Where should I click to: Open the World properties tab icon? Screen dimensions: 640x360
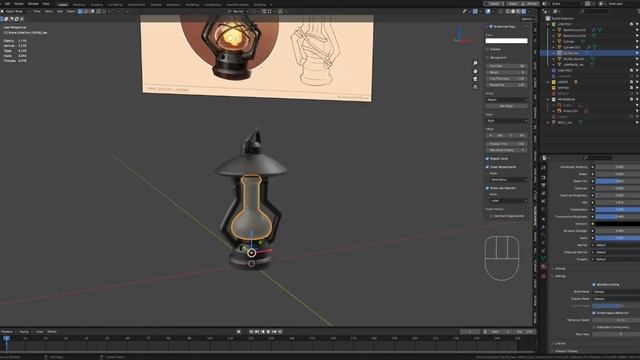tap(543, 209)
